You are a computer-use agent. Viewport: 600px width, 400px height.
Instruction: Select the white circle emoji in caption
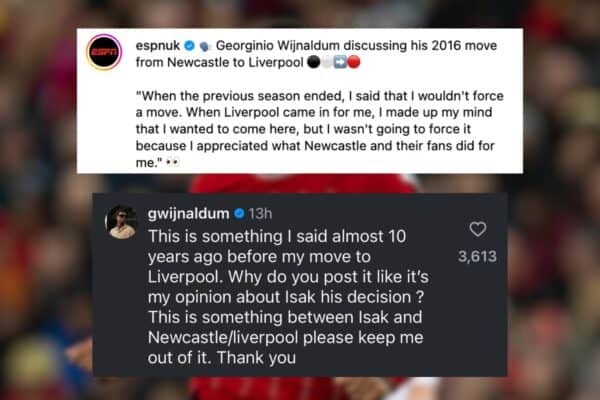click(x=326, y=62)
